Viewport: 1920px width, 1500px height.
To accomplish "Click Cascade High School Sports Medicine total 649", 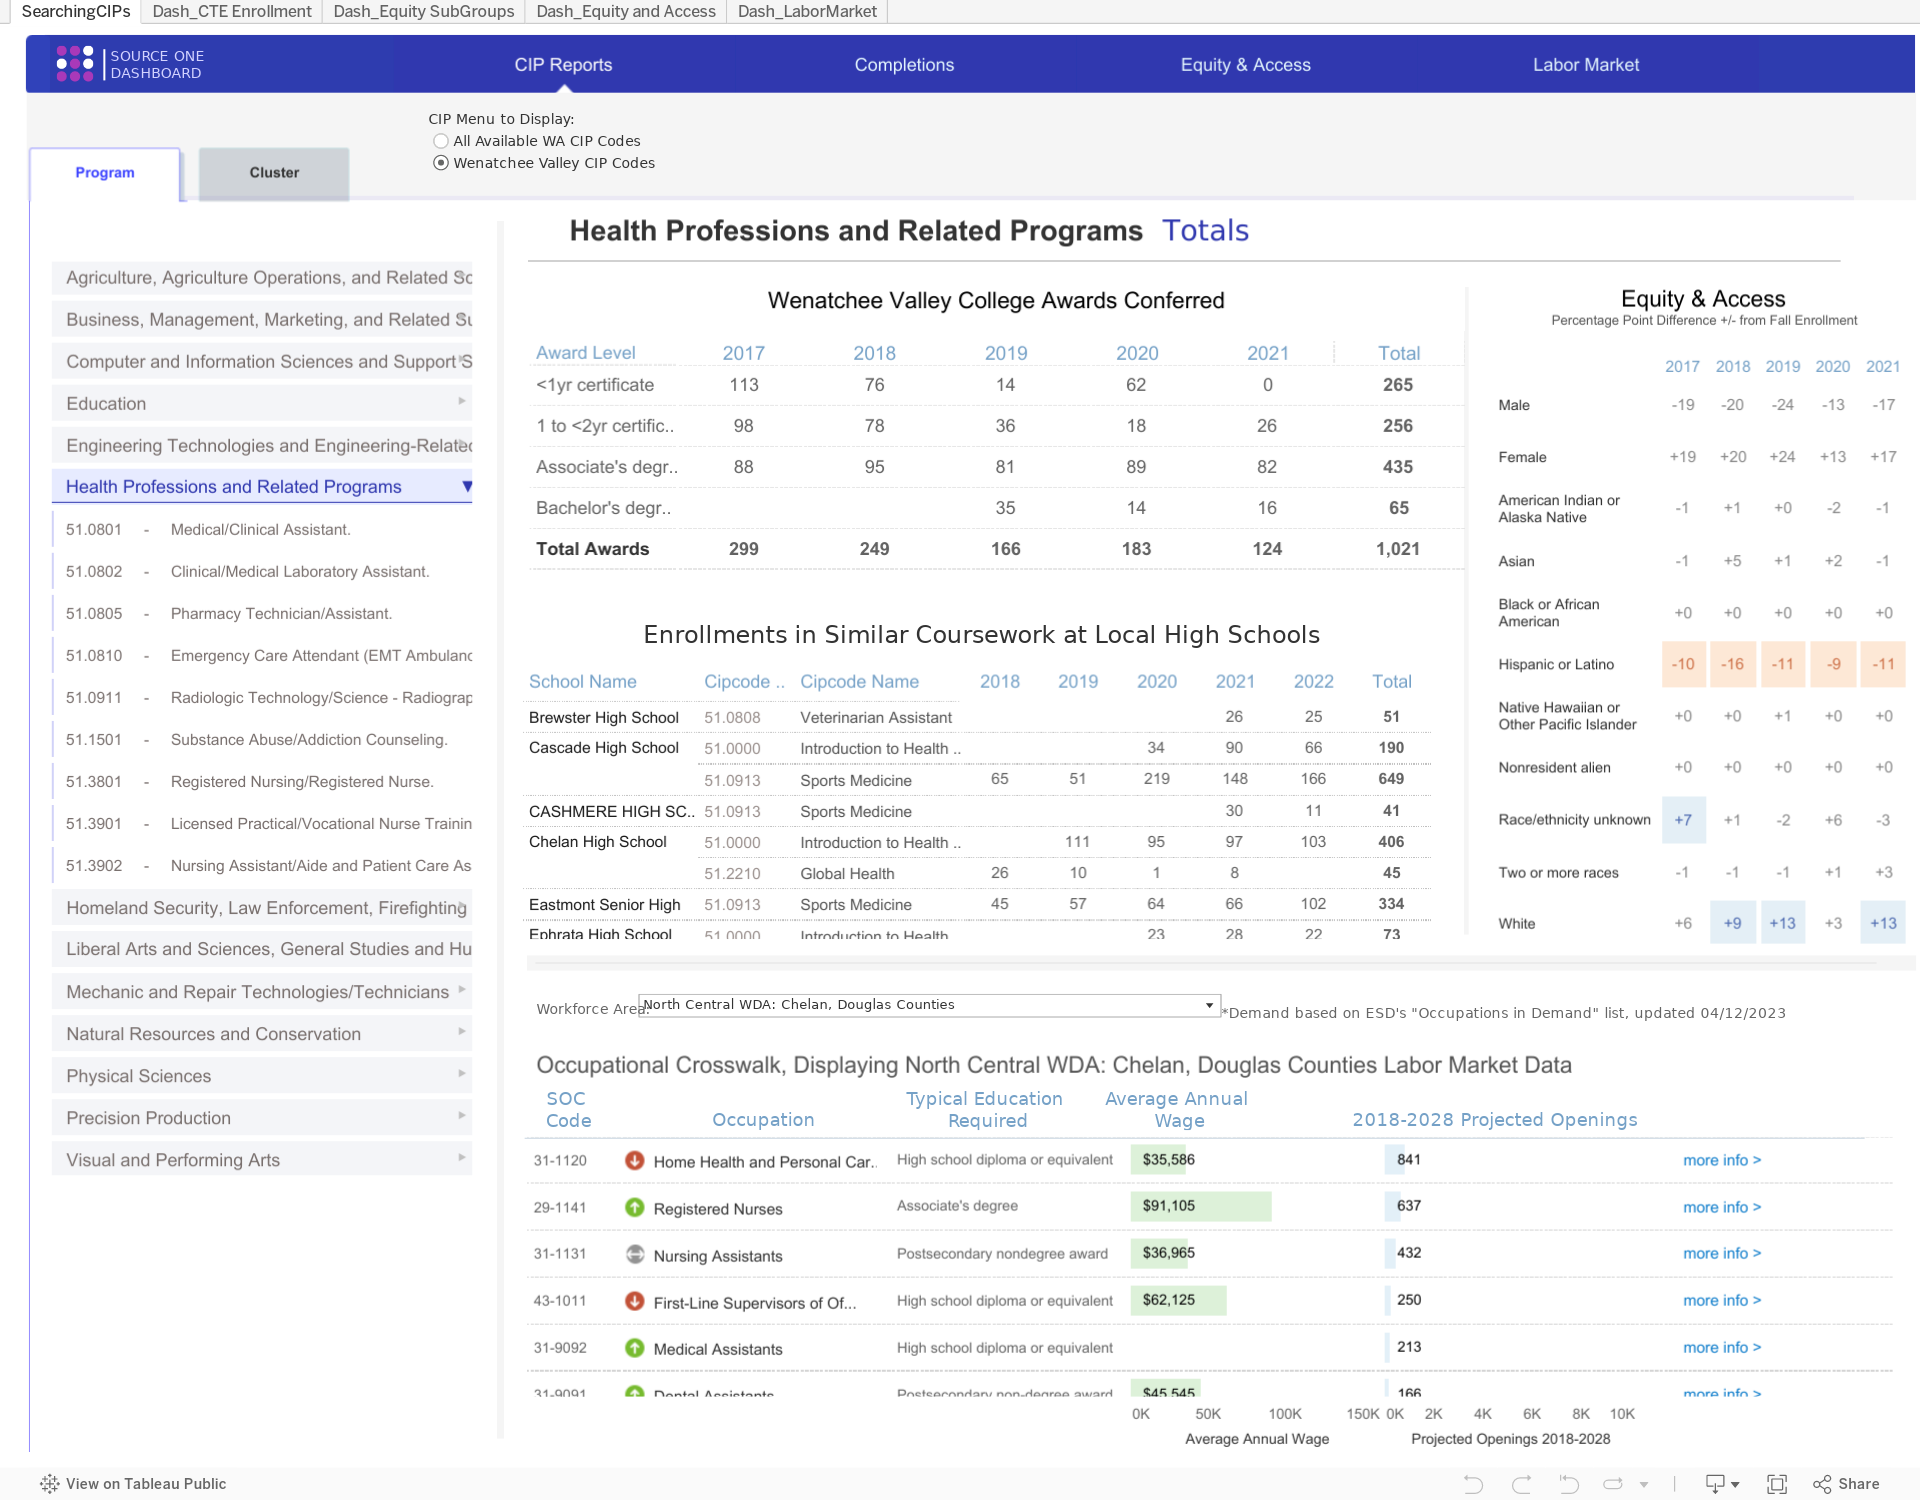I will click(1391, 779).
